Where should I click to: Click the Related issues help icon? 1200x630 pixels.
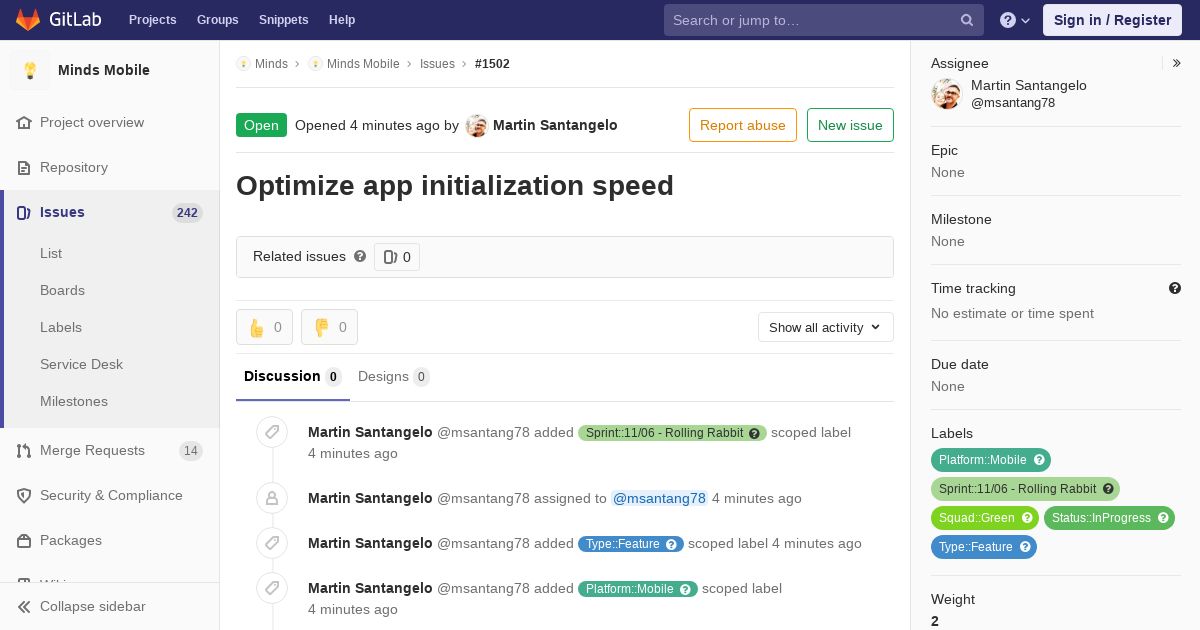click(x=360, y=256)
